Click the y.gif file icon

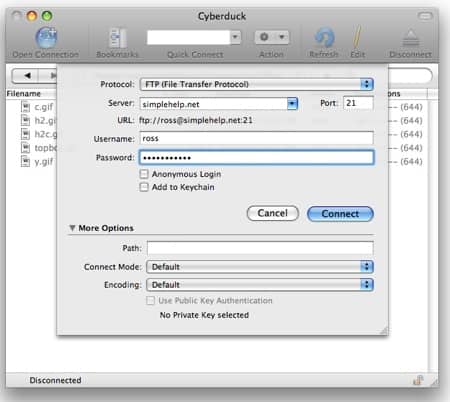pyautogui.click(x=25, y=161)
